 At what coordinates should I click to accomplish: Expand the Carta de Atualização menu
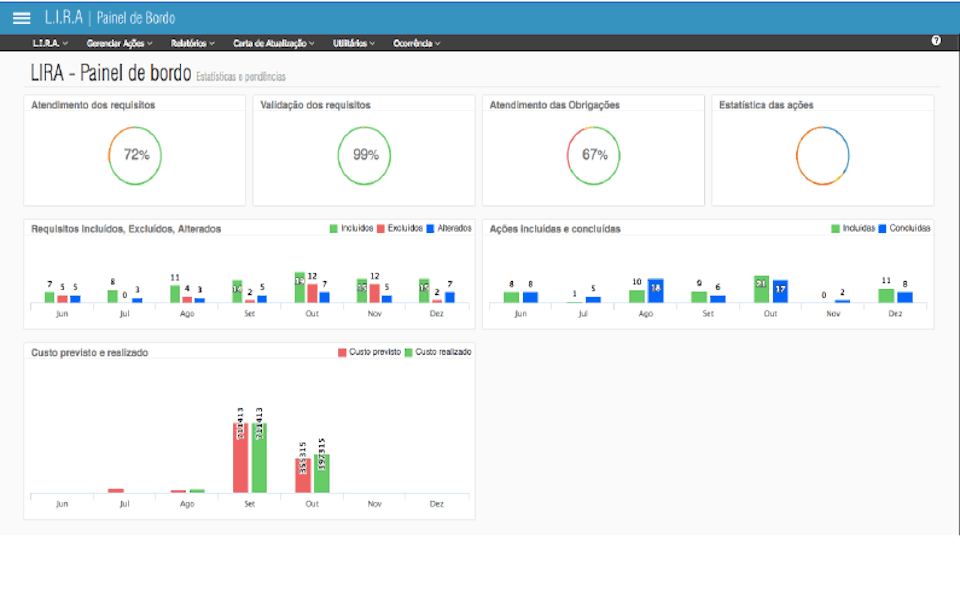tap(274, 43)
